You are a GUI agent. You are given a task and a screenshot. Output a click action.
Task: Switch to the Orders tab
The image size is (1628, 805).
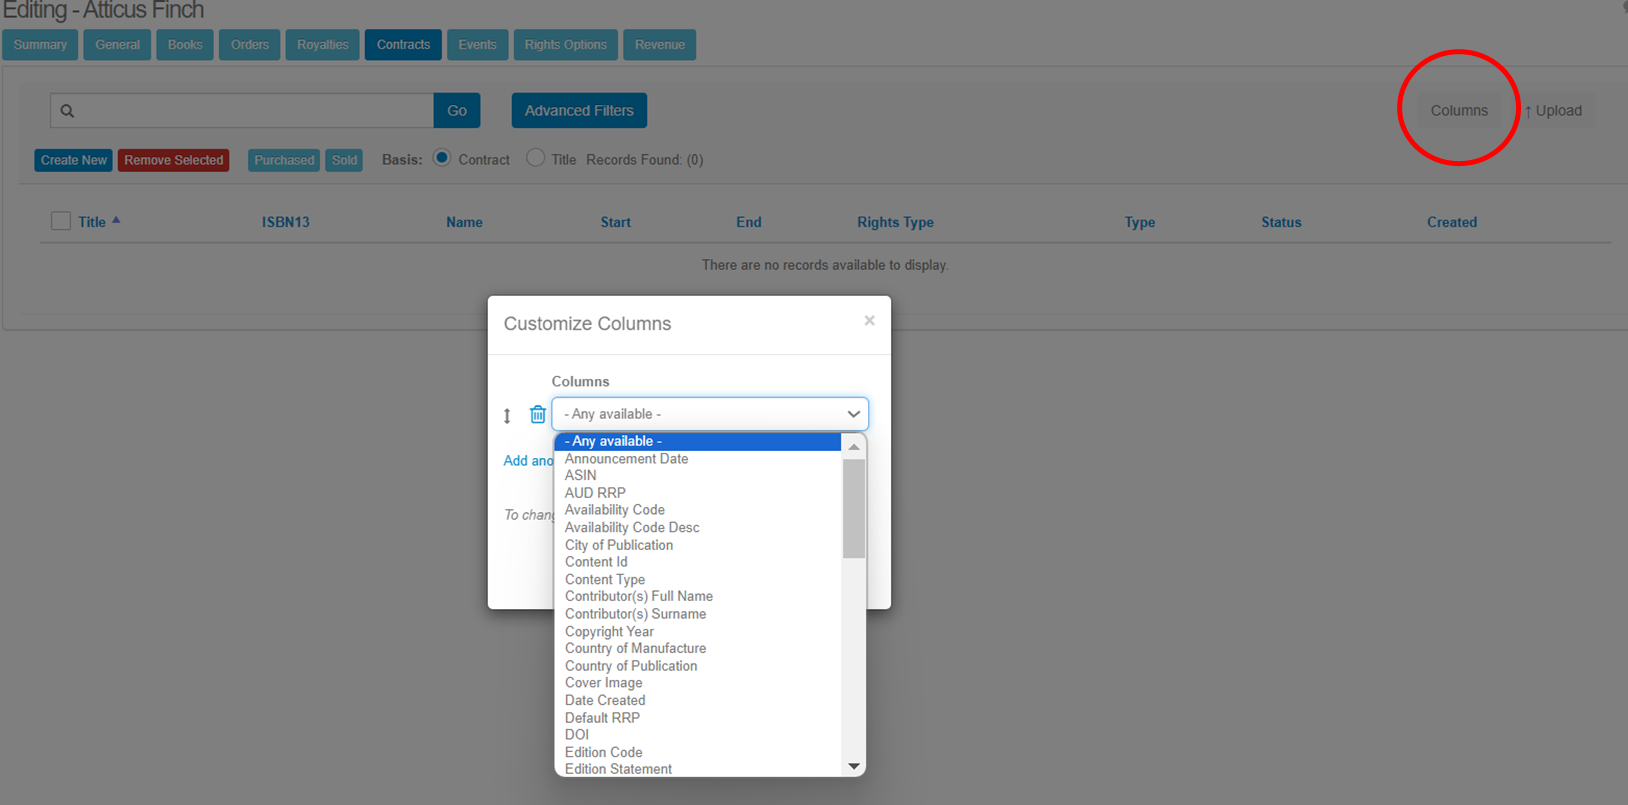click(x=250, y=45)
